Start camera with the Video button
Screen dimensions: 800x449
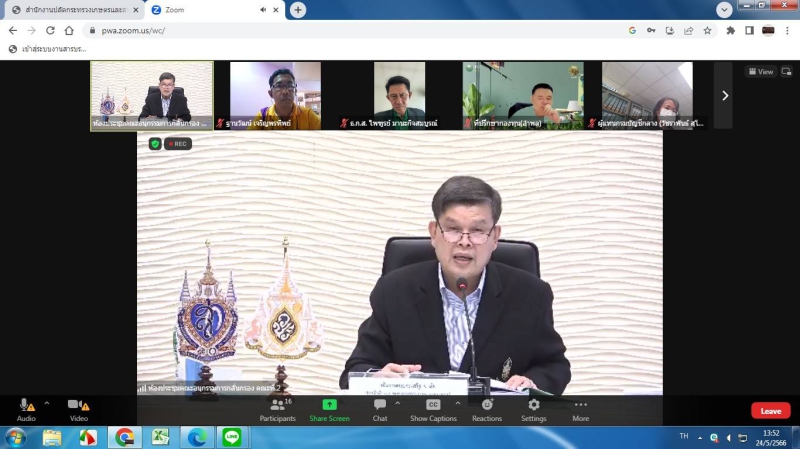pos(77,406)
